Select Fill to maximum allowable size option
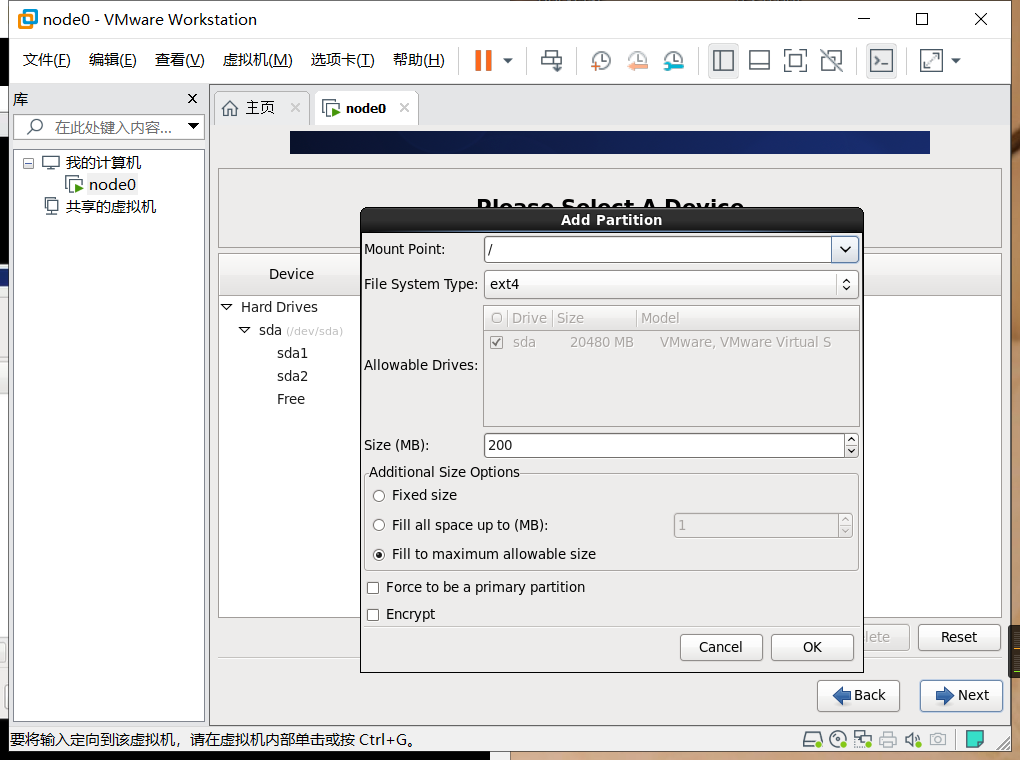 pos(379,555)
